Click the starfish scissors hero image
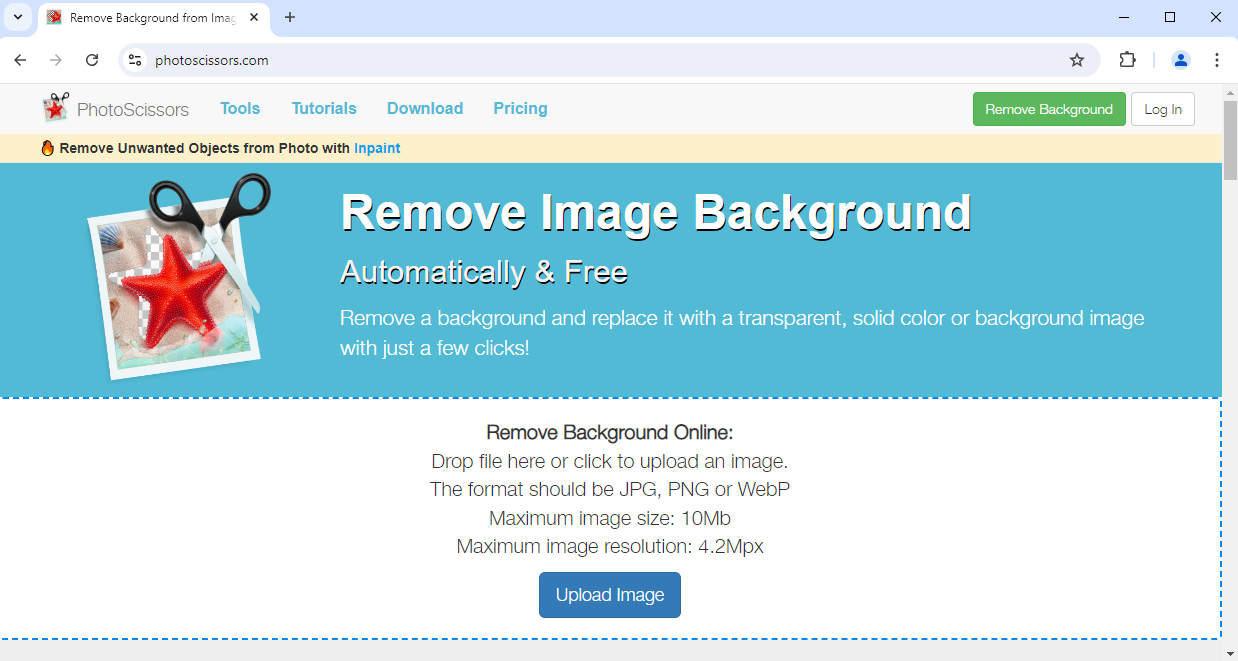 [x=178, y=276]
